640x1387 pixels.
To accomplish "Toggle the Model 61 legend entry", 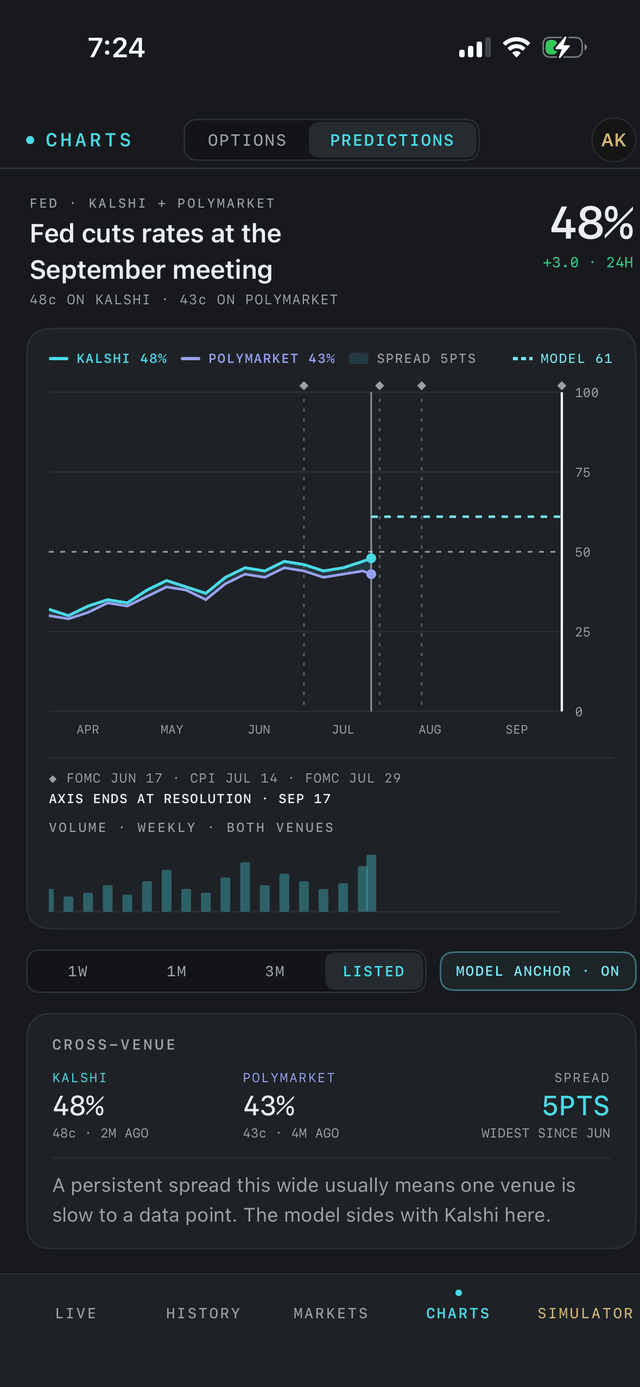I will coord(562,358).
